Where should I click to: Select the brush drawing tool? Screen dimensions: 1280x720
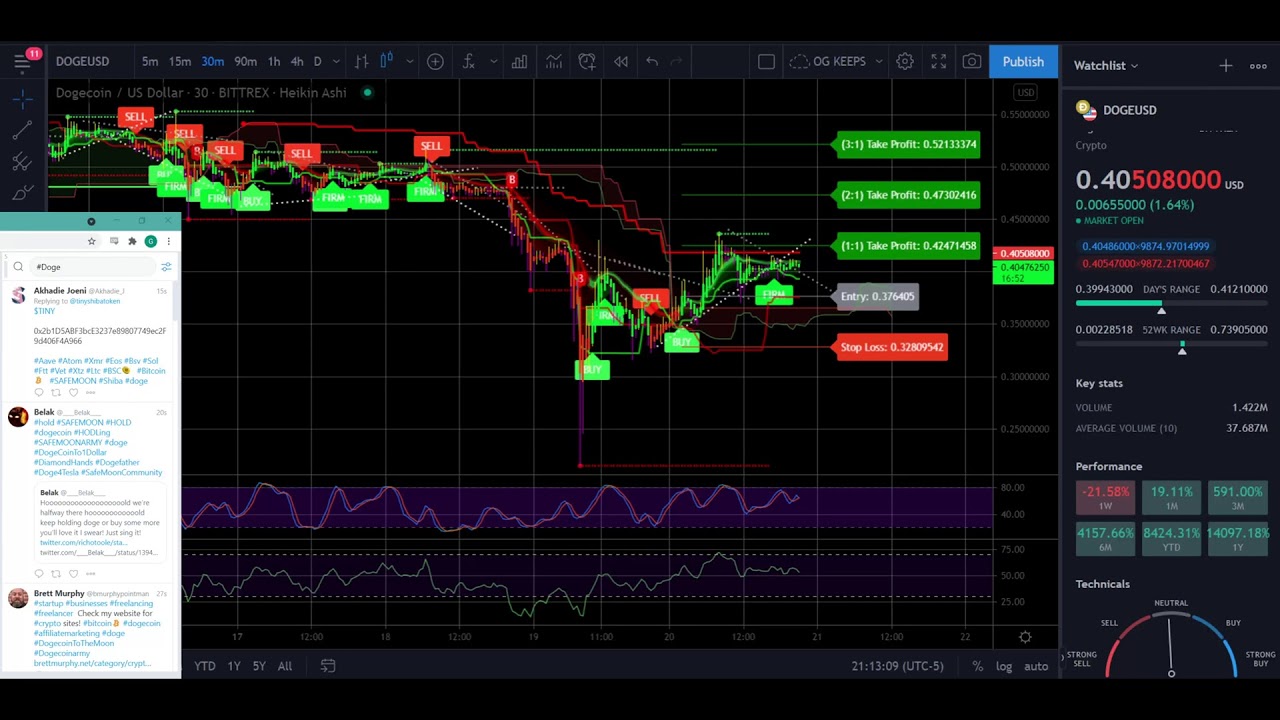tap(22, 193)
